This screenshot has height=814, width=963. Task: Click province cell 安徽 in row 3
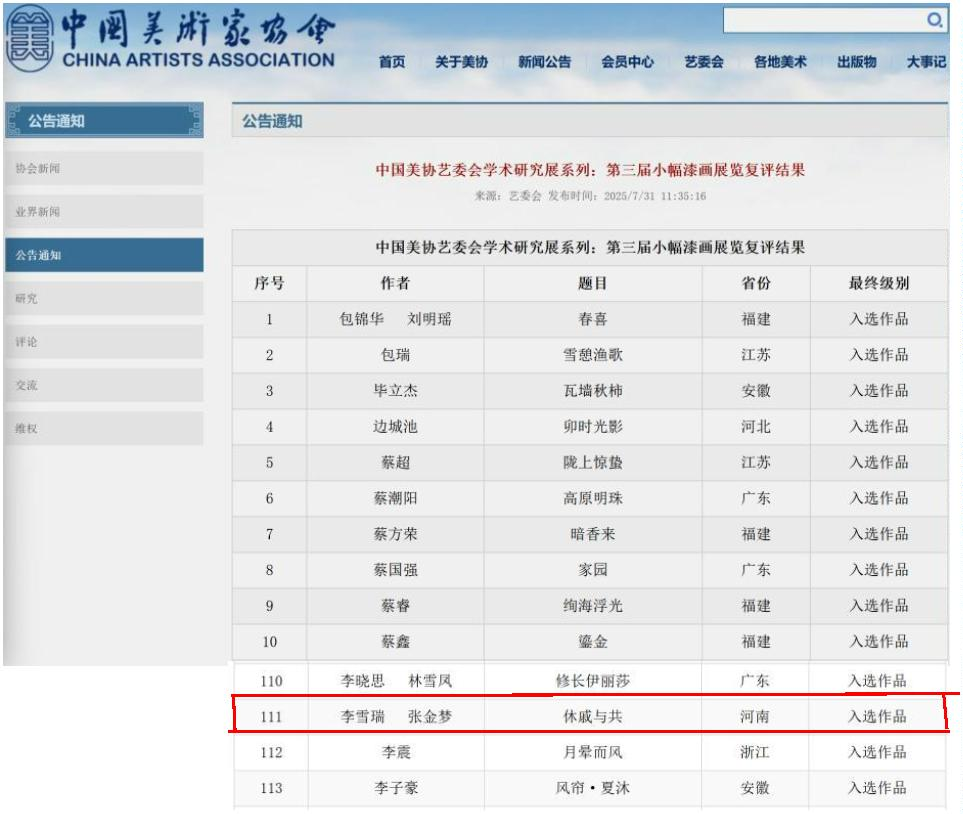(x=756, y=391)
